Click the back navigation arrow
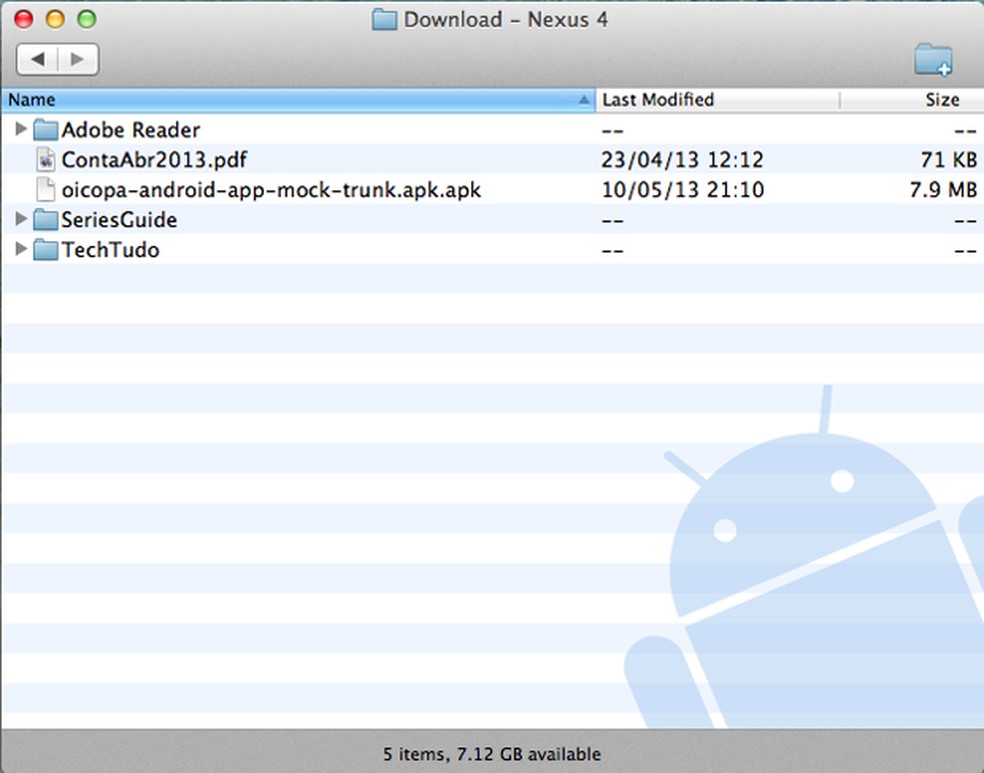Image resolution: width=984 pixels, height=773 pixels. pos(37,60)
